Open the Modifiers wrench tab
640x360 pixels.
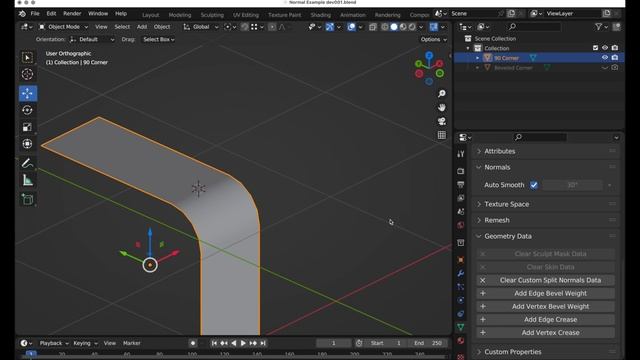click(461, 273)
